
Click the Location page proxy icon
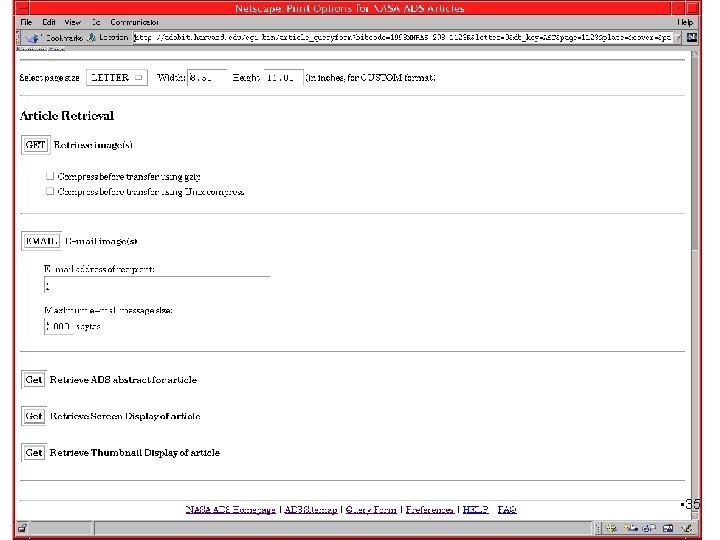pyautogui.click(x=92, y=37)
